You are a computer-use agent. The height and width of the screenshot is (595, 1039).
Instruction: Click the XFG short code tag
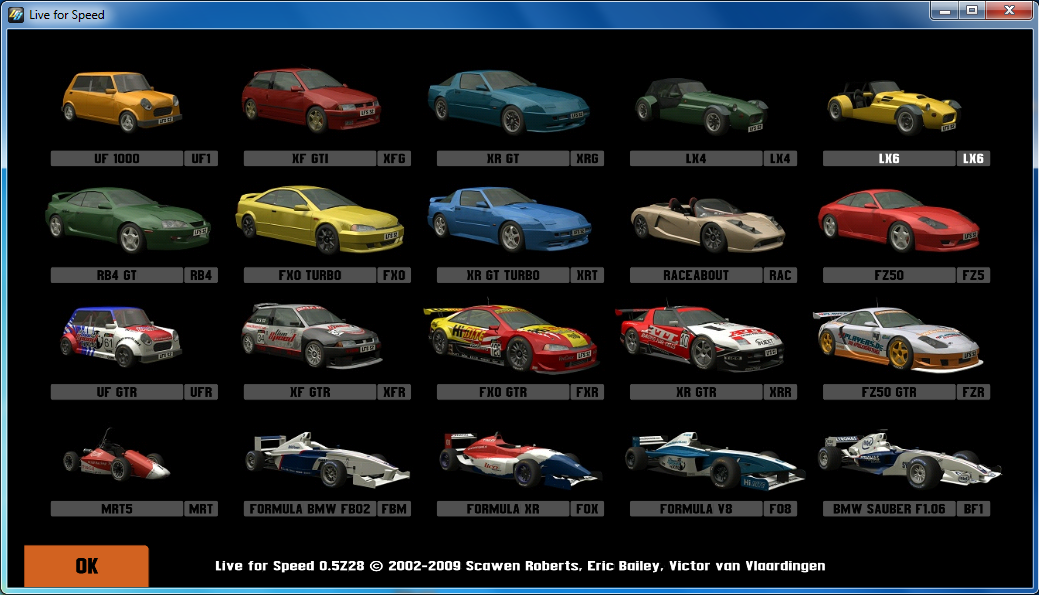[394, 158]
